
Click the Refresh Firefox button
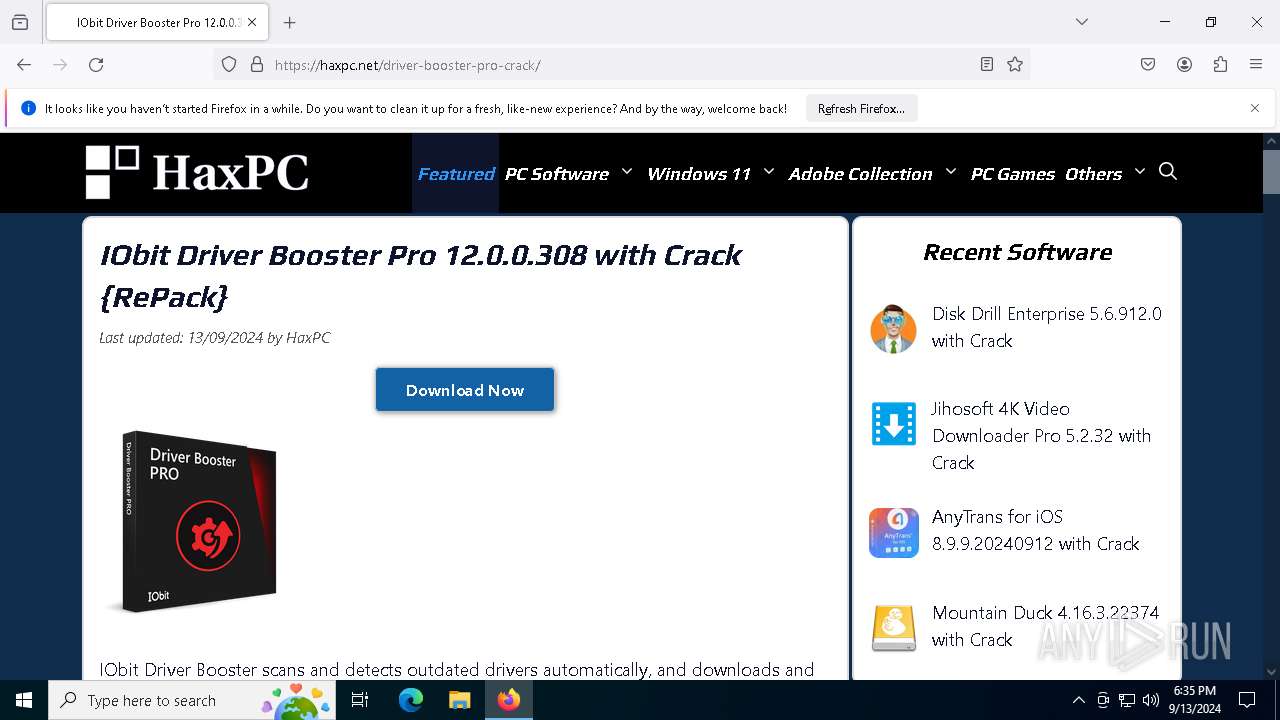(x=861, y=109)
